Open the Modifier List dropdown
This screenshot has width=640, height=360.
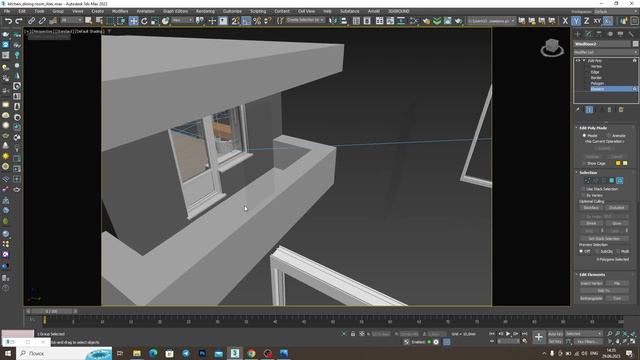click(606, 52)
